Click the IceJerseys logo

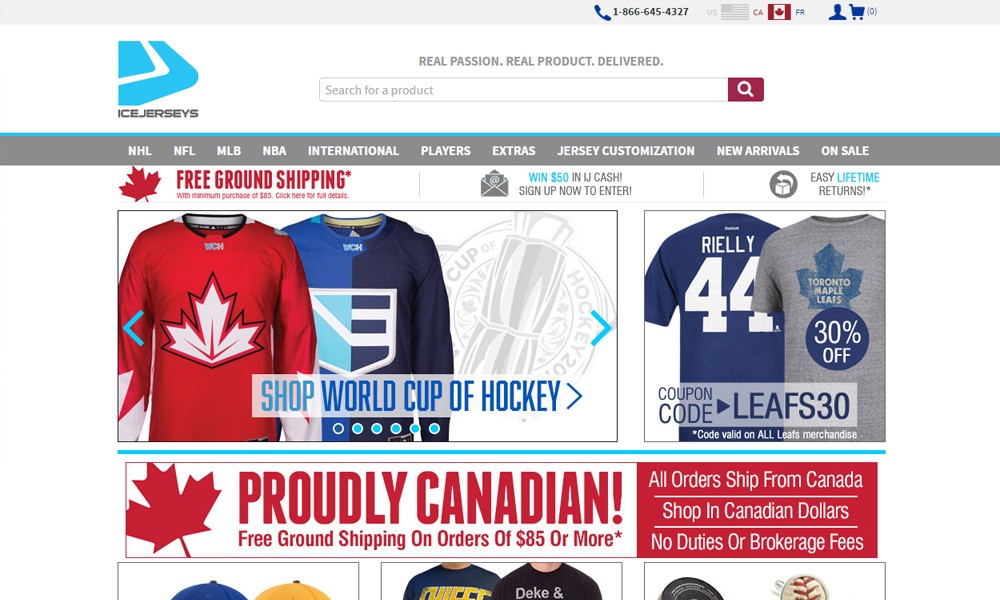[158, 80]
